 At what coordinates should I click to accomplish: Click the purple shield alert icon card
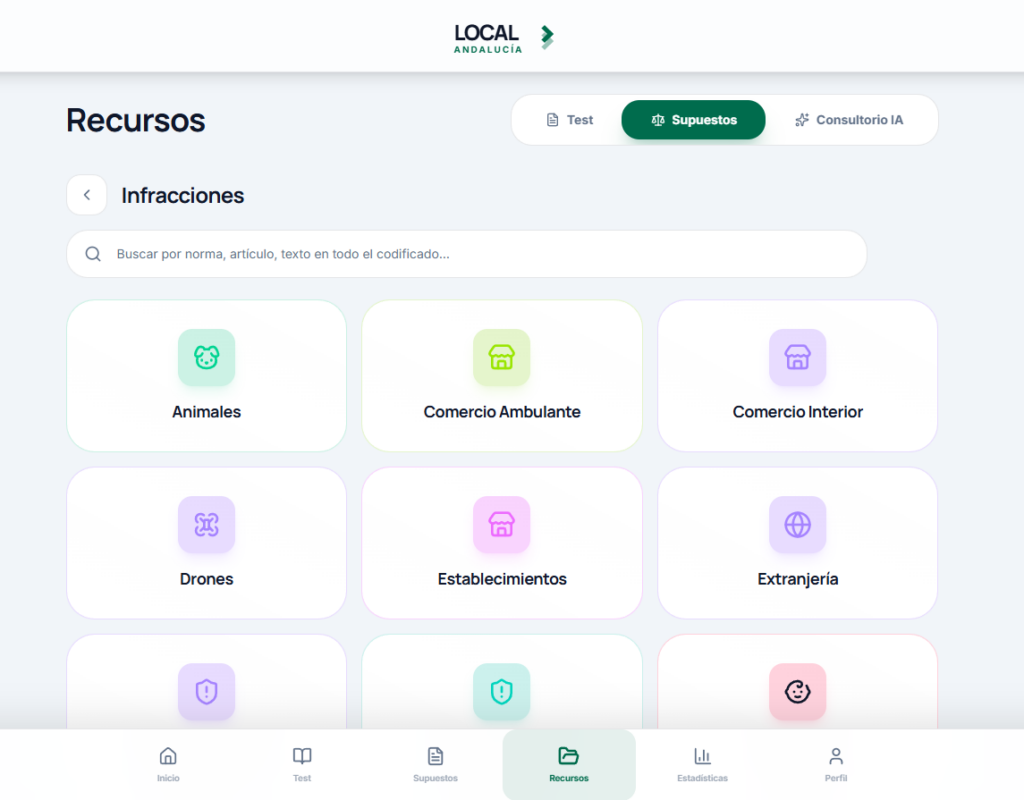pos(206,682)
